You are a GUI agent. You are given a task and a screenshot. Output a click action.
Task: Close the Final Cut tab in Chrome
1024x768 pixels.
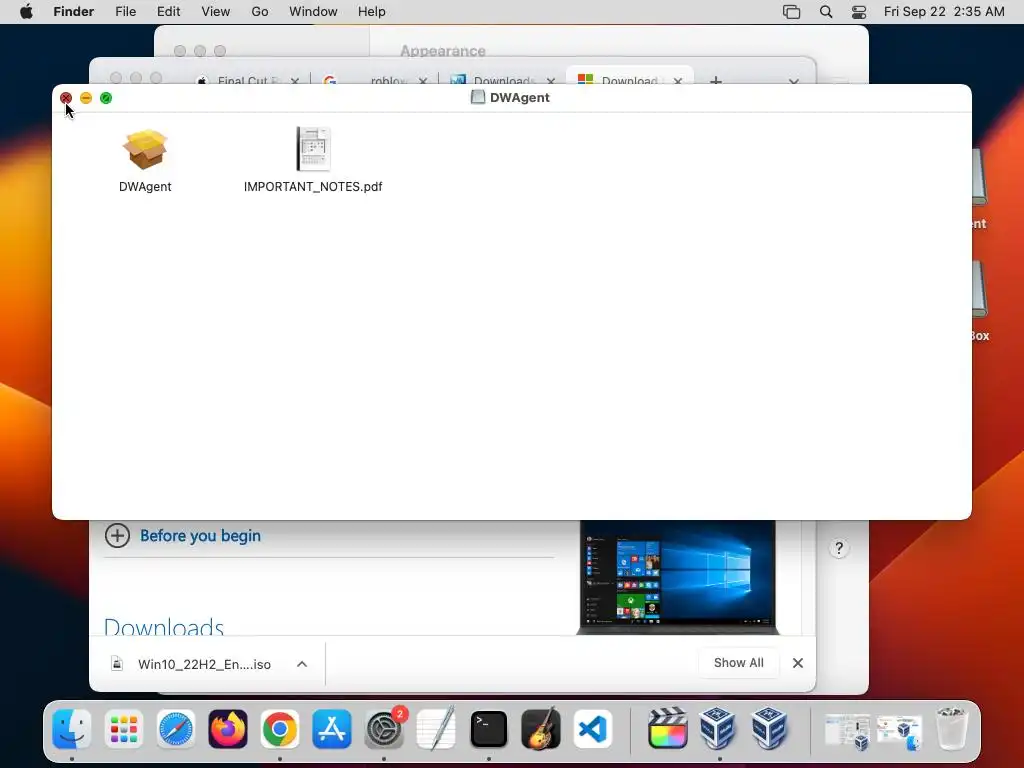pos(295,81)
